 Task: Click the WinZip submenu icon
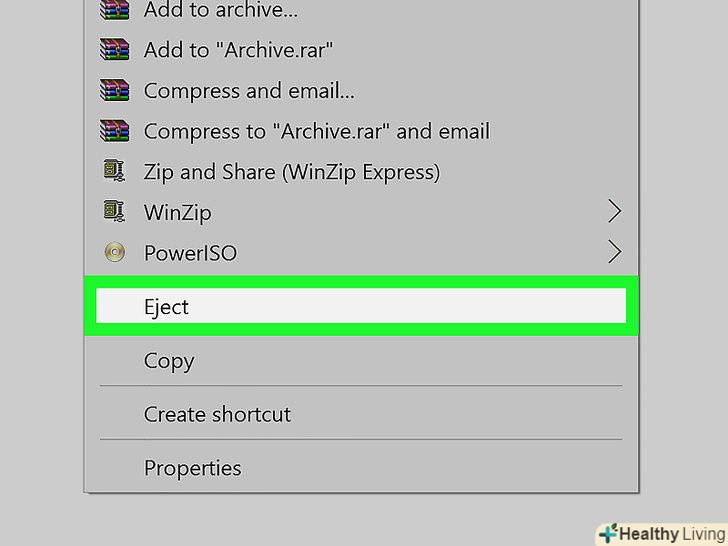115,212
